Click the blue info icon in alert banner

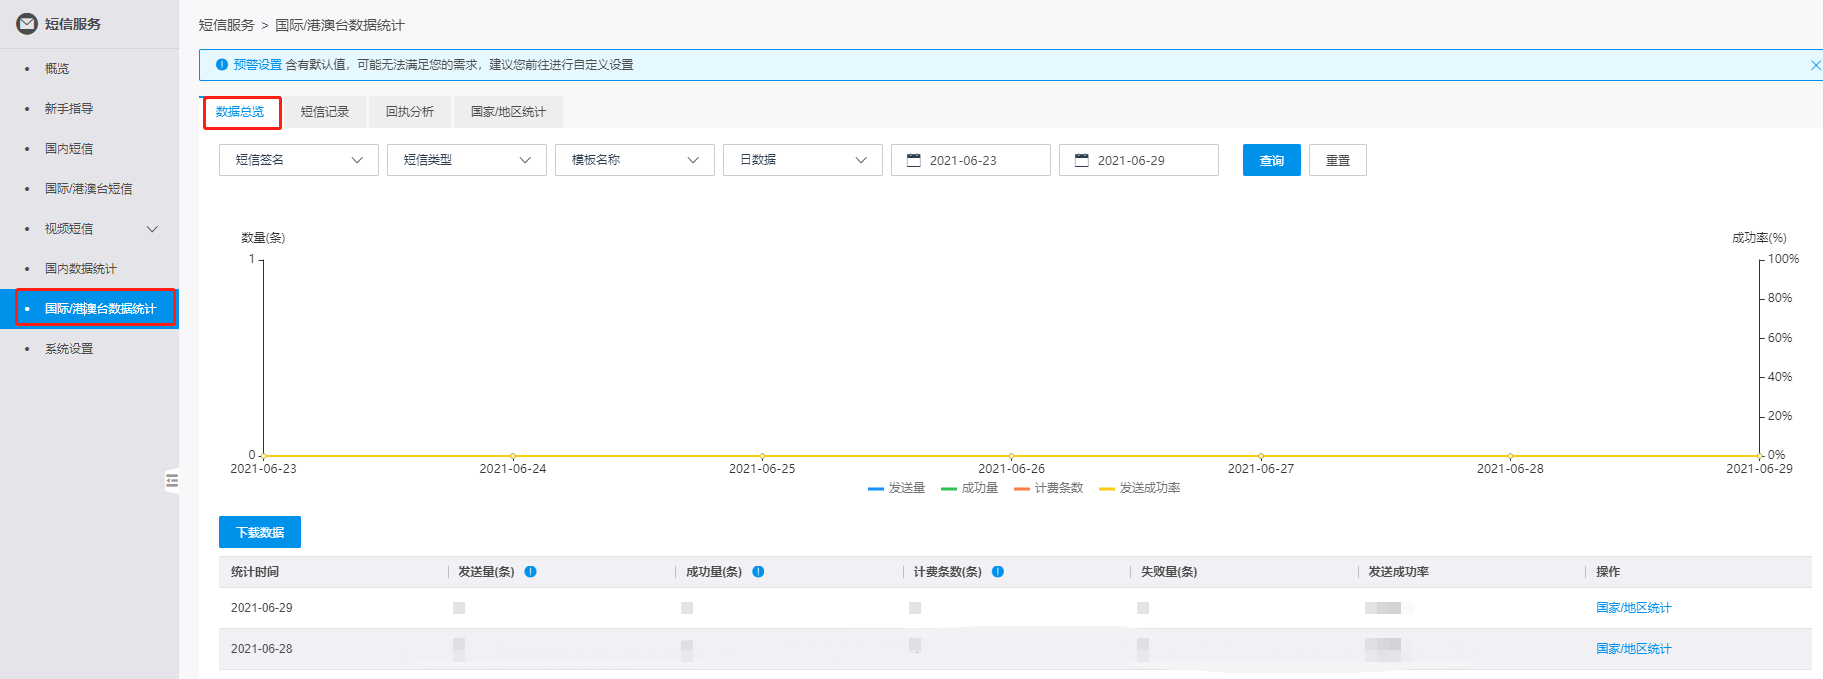click(222, 64)
